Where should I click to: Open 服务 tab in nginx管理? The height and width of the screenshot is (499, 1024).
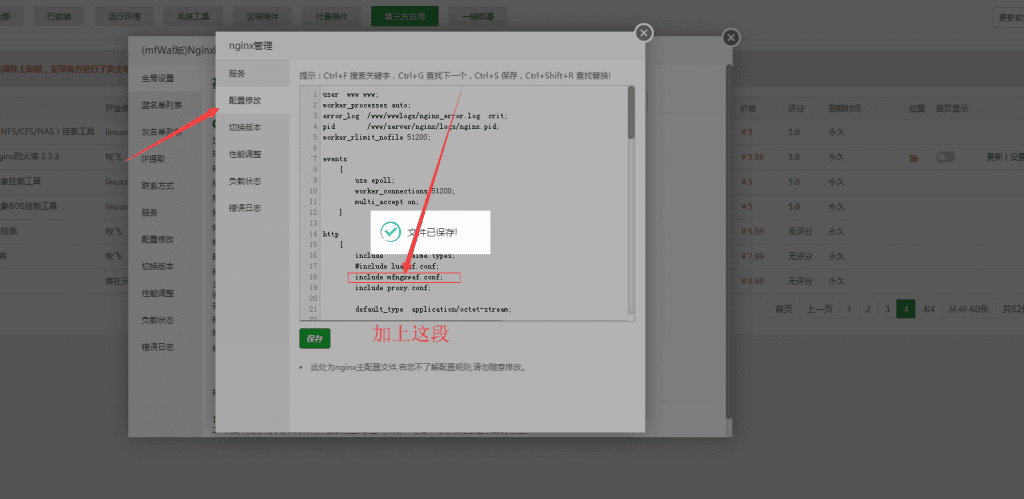[237, 74]
